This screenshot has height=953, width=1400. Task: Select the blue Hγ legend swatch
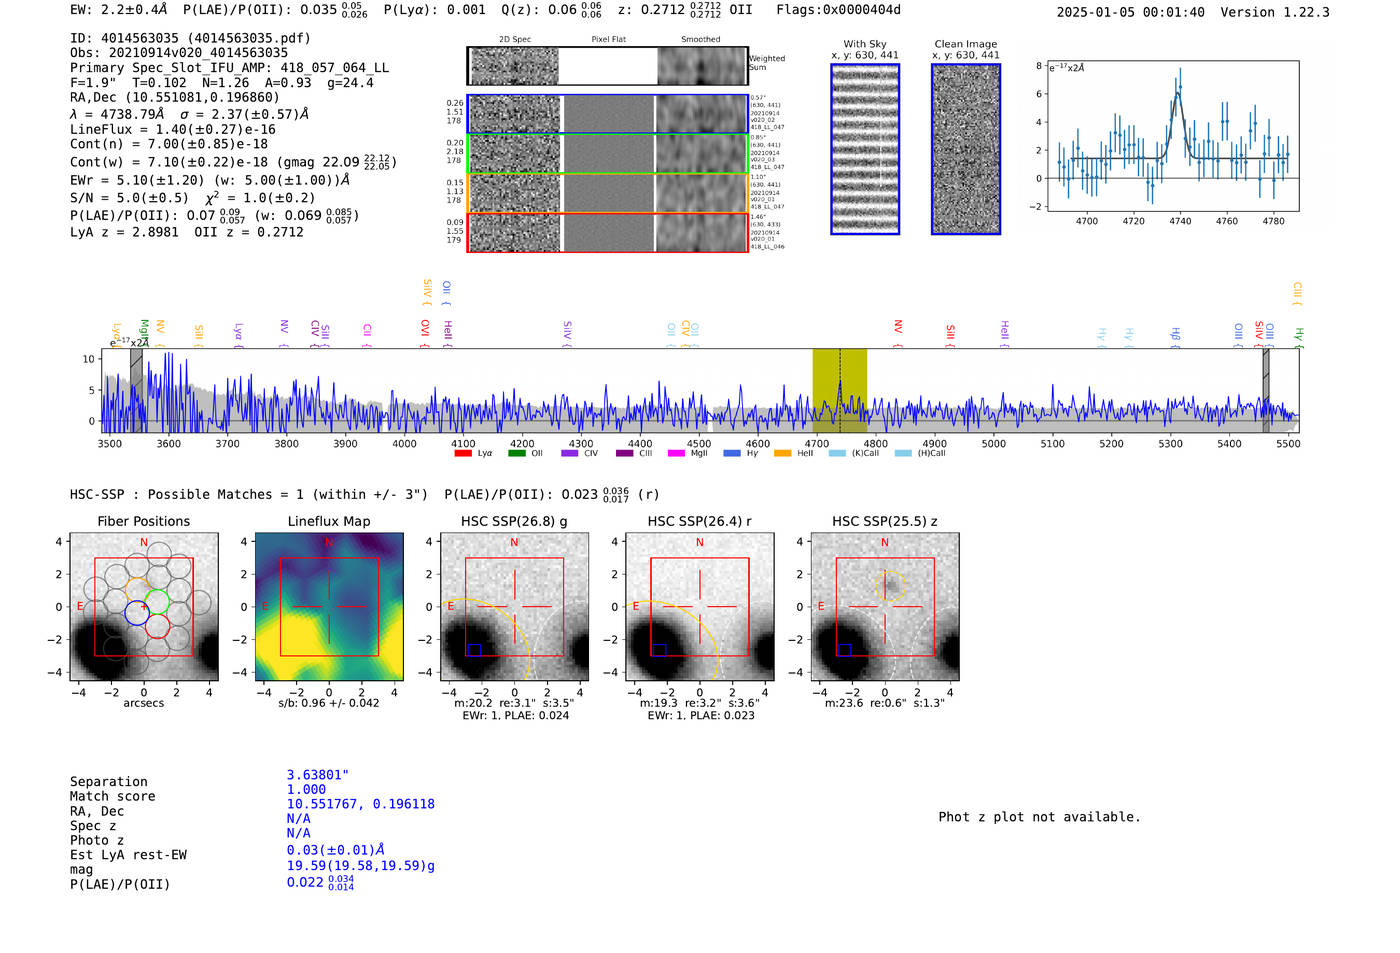pos(732,453)
